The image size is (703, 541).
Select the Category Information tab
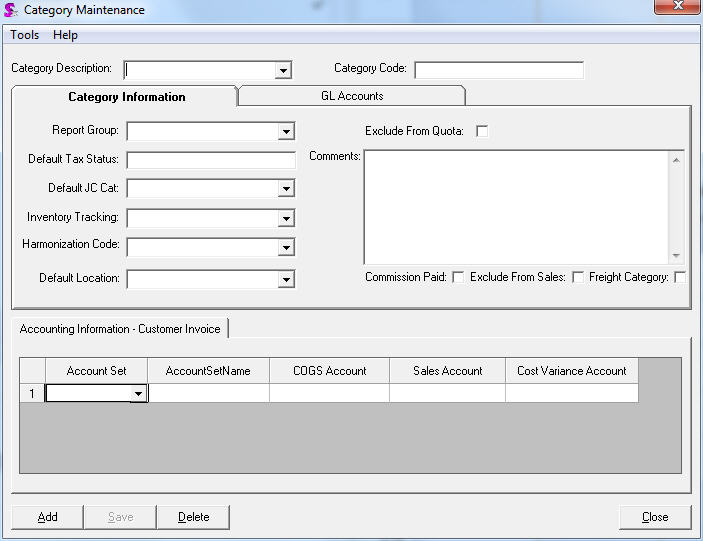click(x=126, y=97)
